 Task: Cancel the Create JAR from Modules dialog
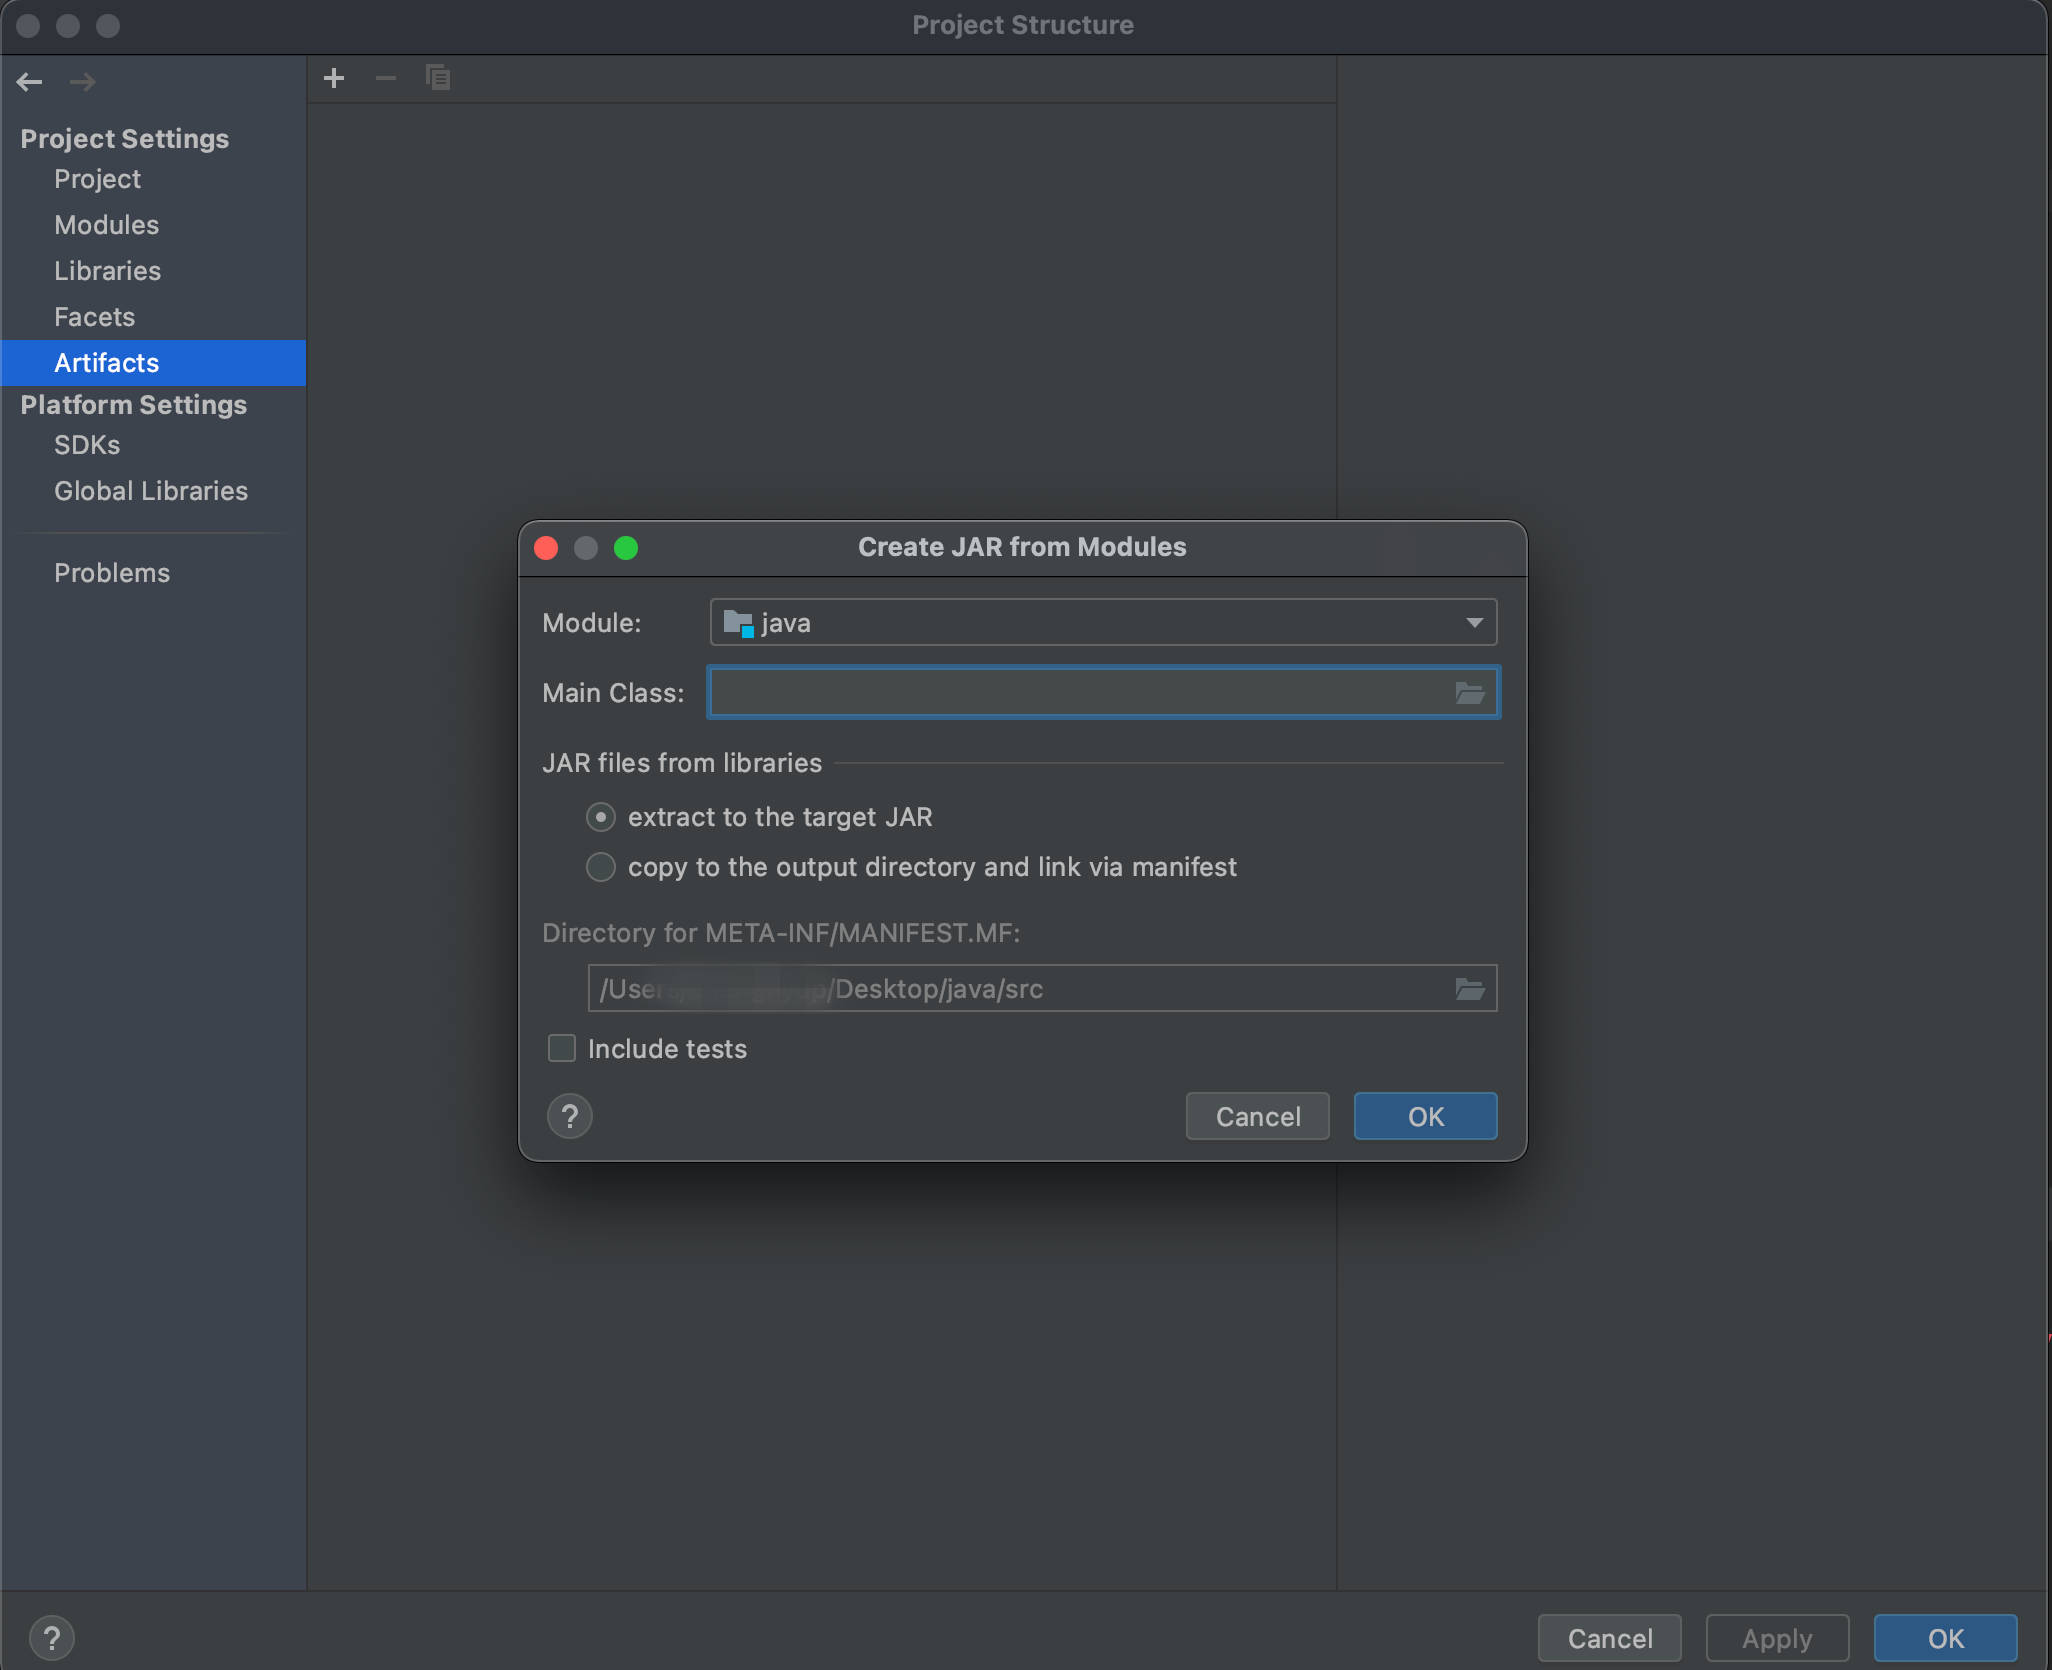click(x=1257, y=1116)
